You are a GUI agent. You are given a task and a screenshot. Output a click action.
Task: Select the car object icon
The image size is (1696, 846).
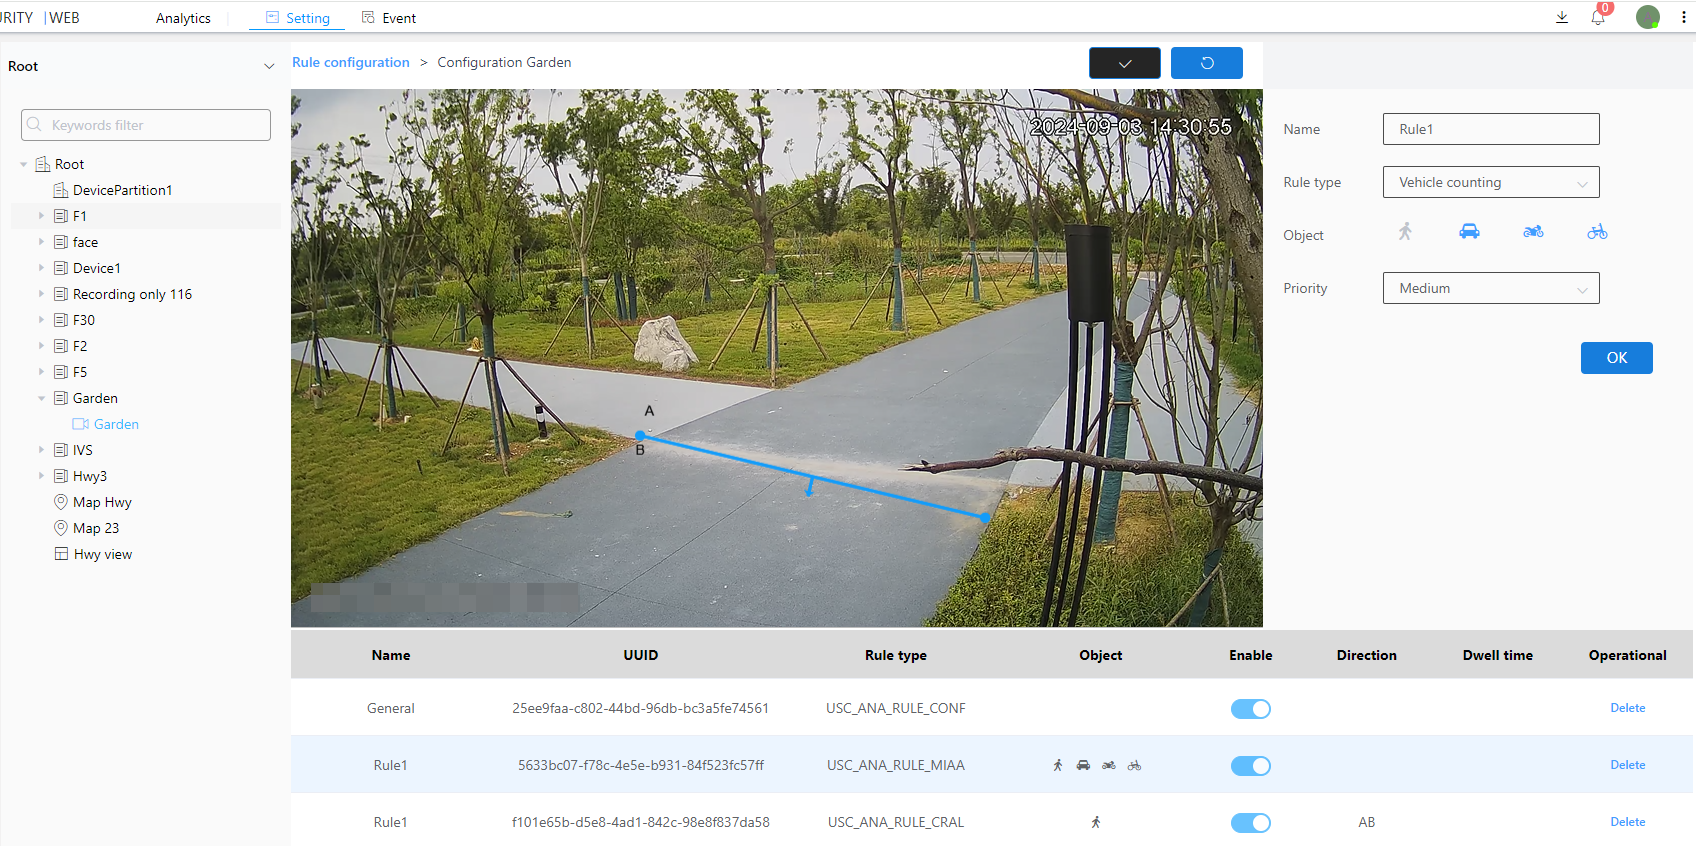click(1469, 232)
